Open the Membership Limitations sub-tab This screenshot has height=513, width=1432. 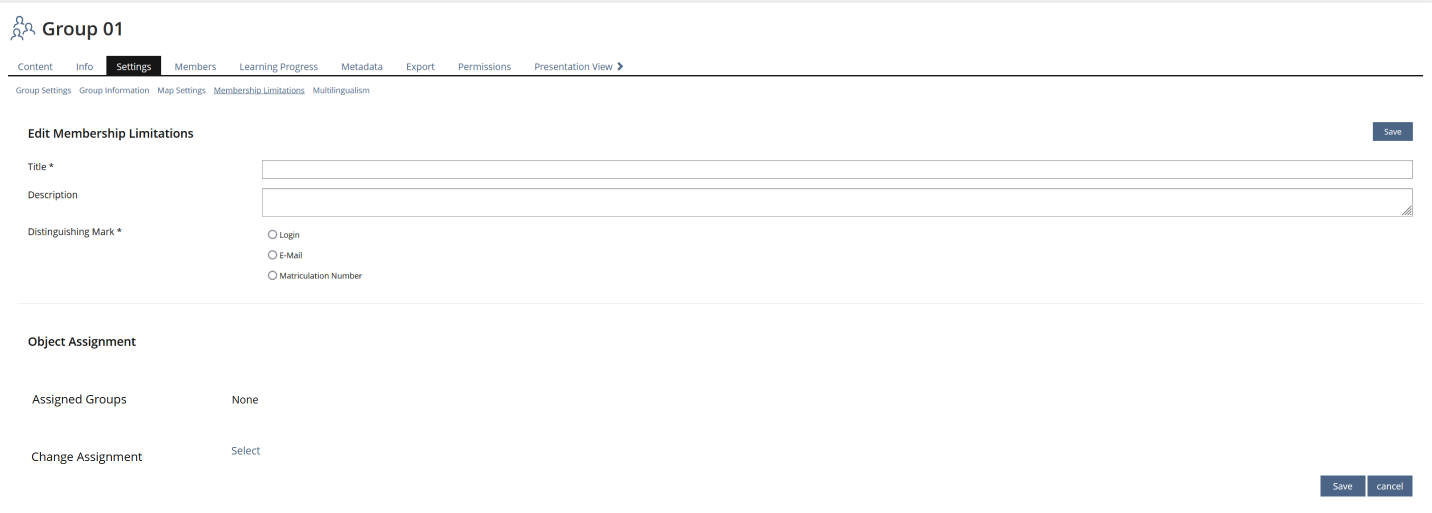pos(259,90)
